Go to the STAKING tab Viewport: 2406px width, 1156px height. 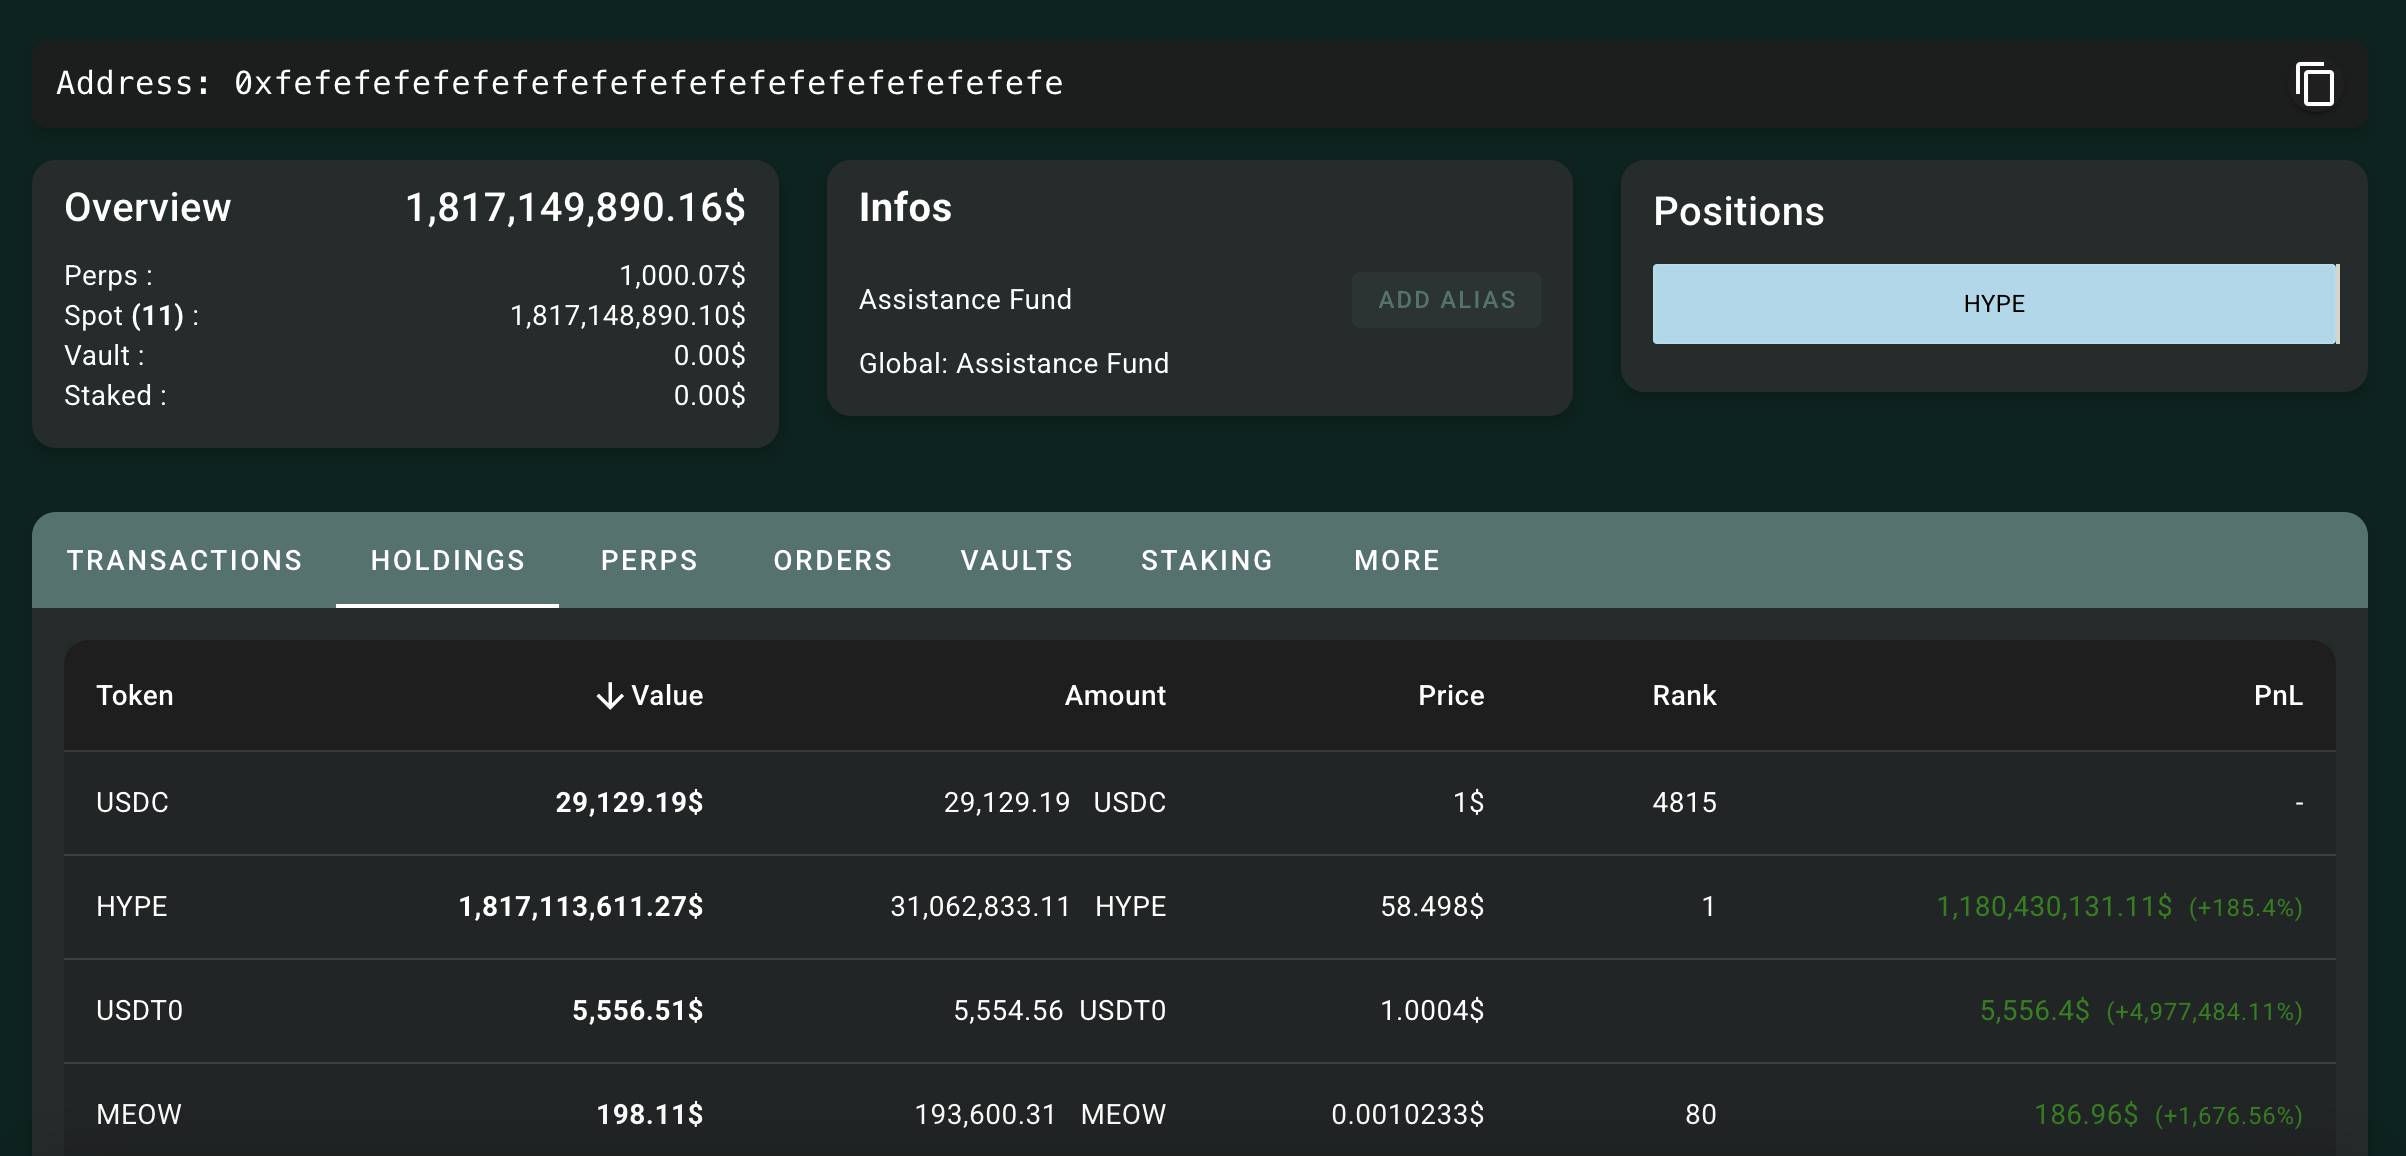pos(1207,560)
